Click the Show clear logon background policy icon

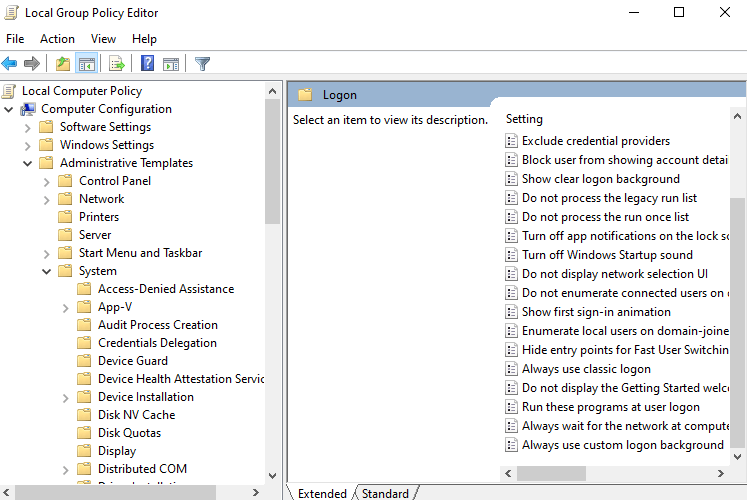[511, 179]
